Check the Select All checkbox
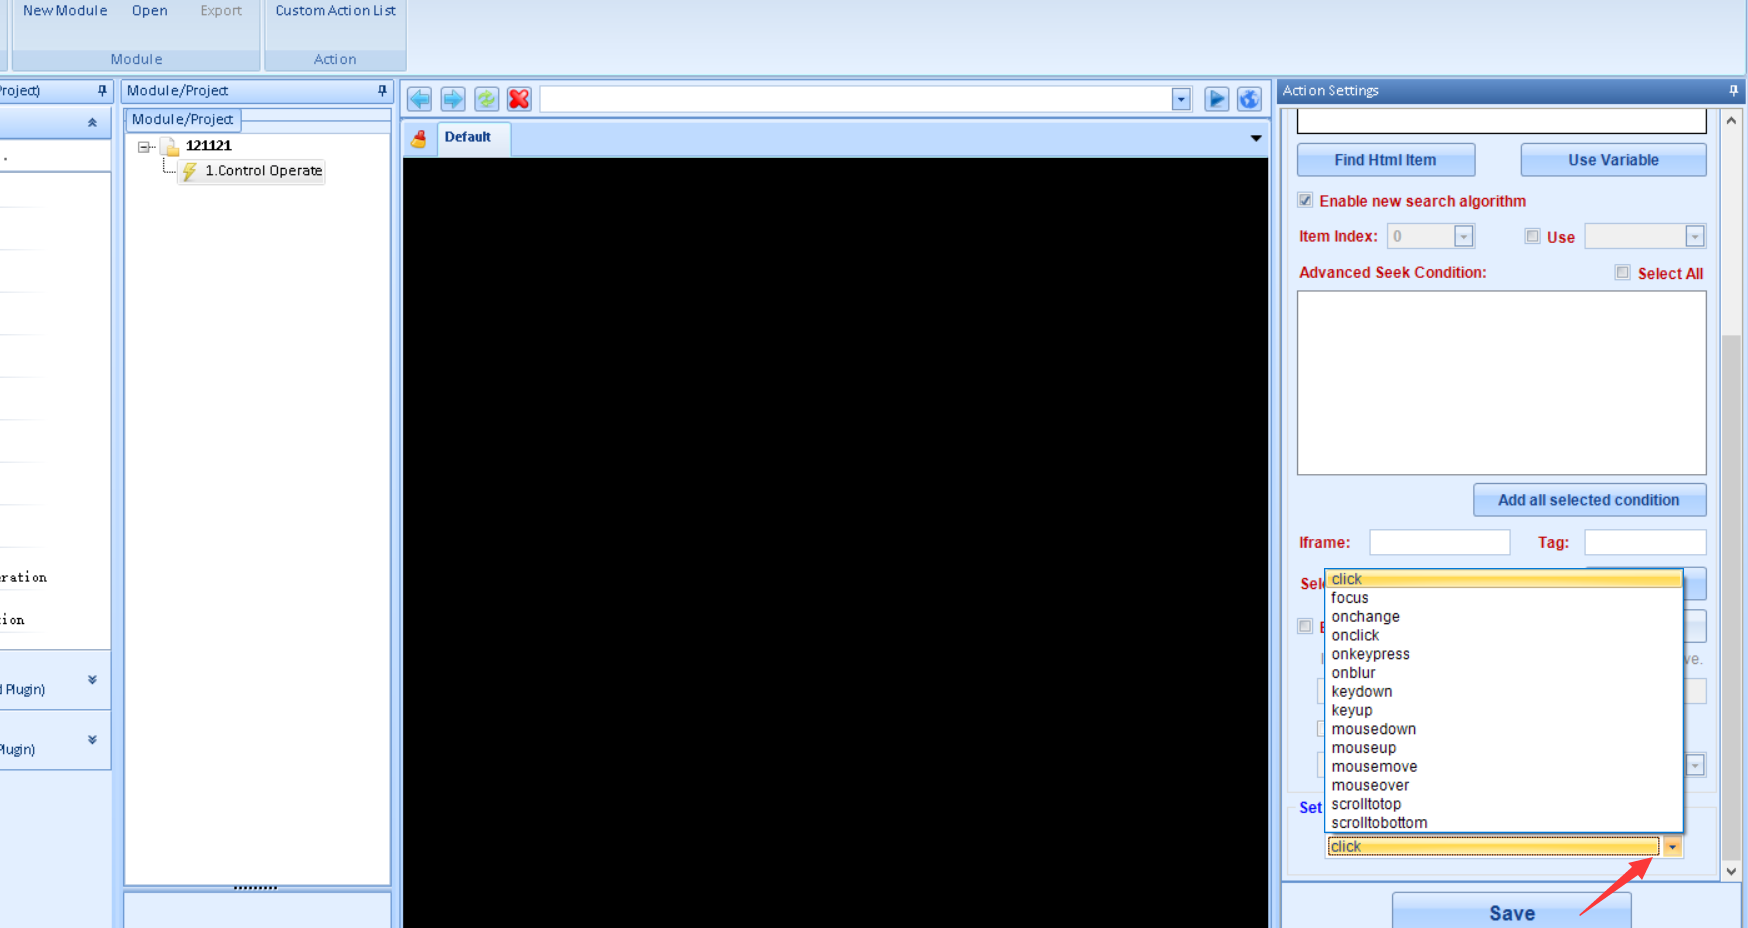1748x928 pixels. point(1622,273)
